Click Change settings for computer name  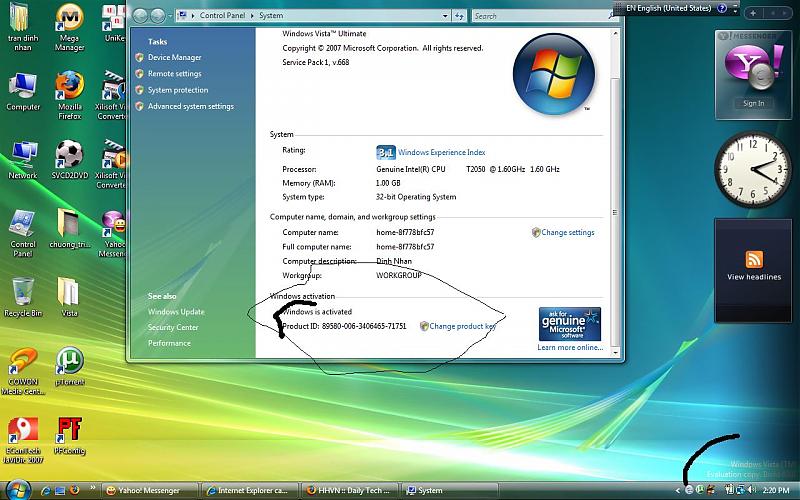(567, 233)
